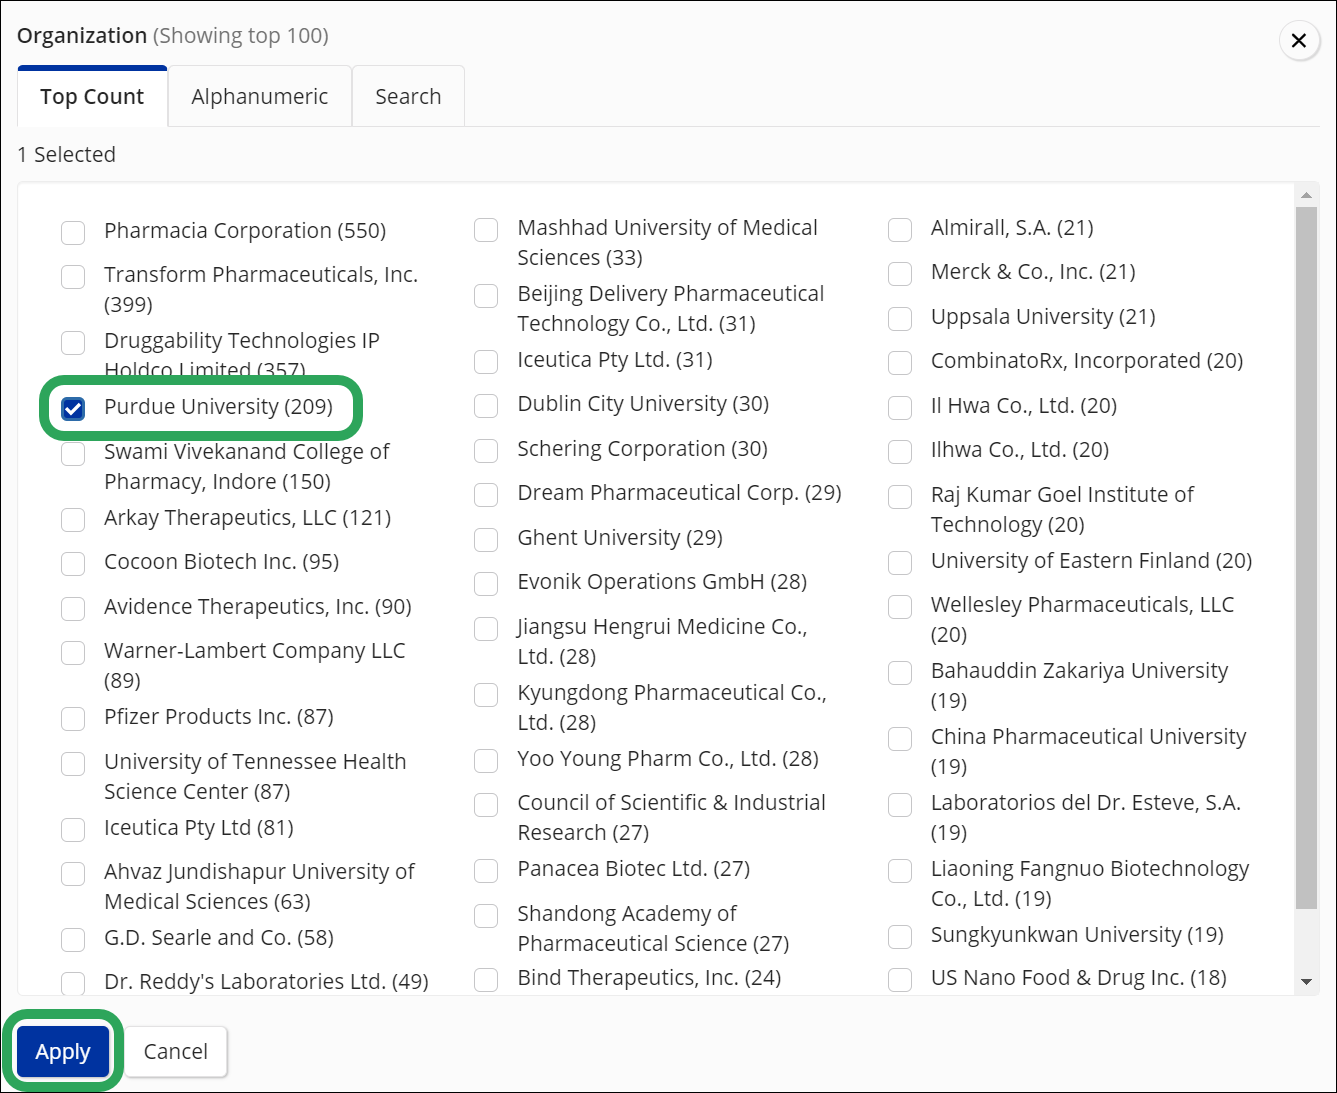
Task: Open the Alphanumeric tab
Action: [x=260, y=97]
